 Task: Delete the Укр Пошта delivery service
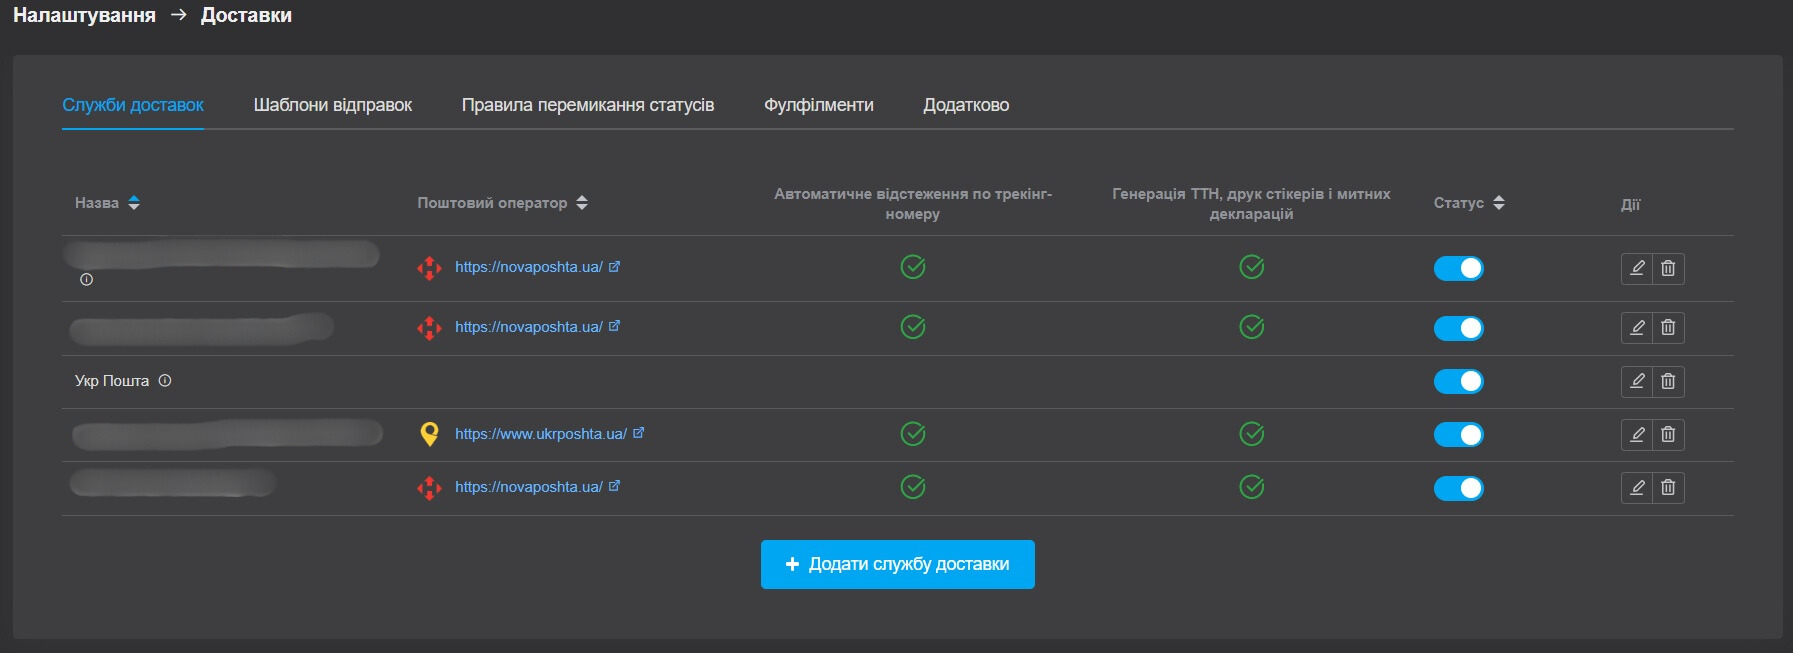tap(1668, 381)
